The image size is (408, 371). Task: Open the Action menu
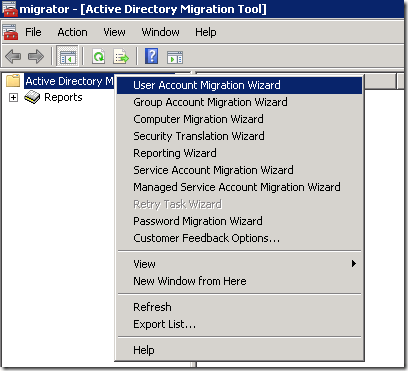[72, 32]
